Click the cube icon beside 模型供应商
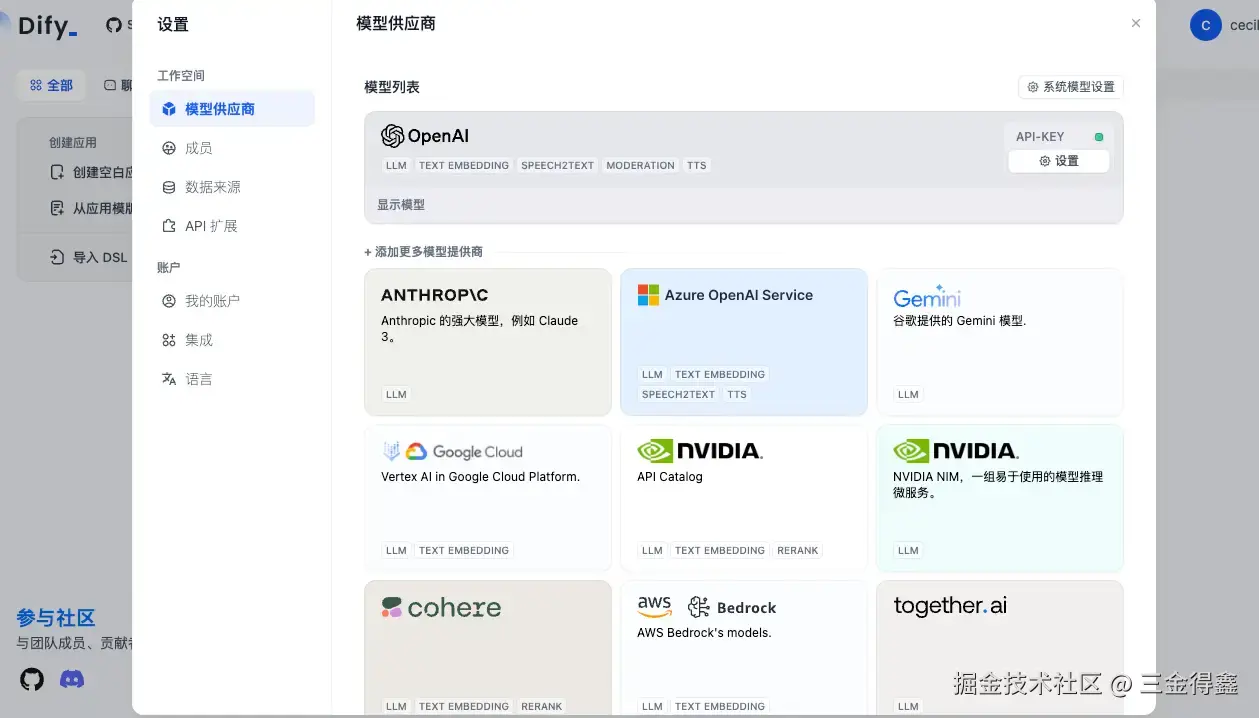The height and width of the screenshot is (718, 1259). click(168, 109)
